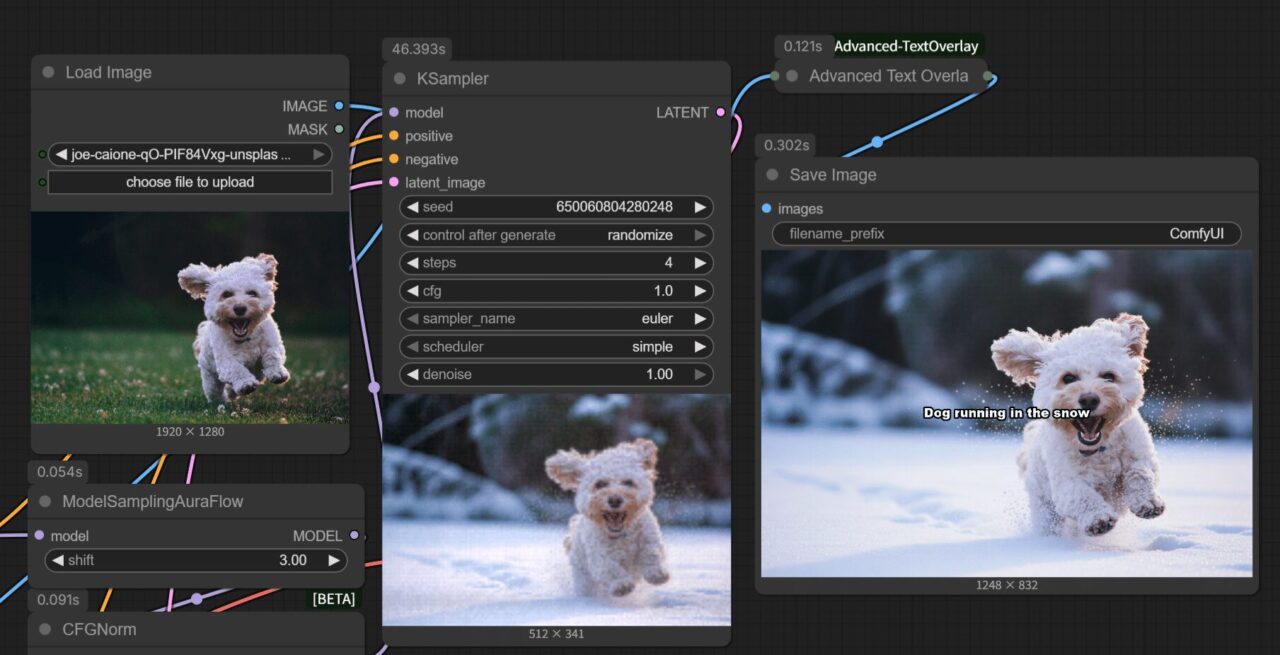Increase steps with the right arrow
Screen dimensions: 1280x655
pyautogui.click(x=701, y=263)
